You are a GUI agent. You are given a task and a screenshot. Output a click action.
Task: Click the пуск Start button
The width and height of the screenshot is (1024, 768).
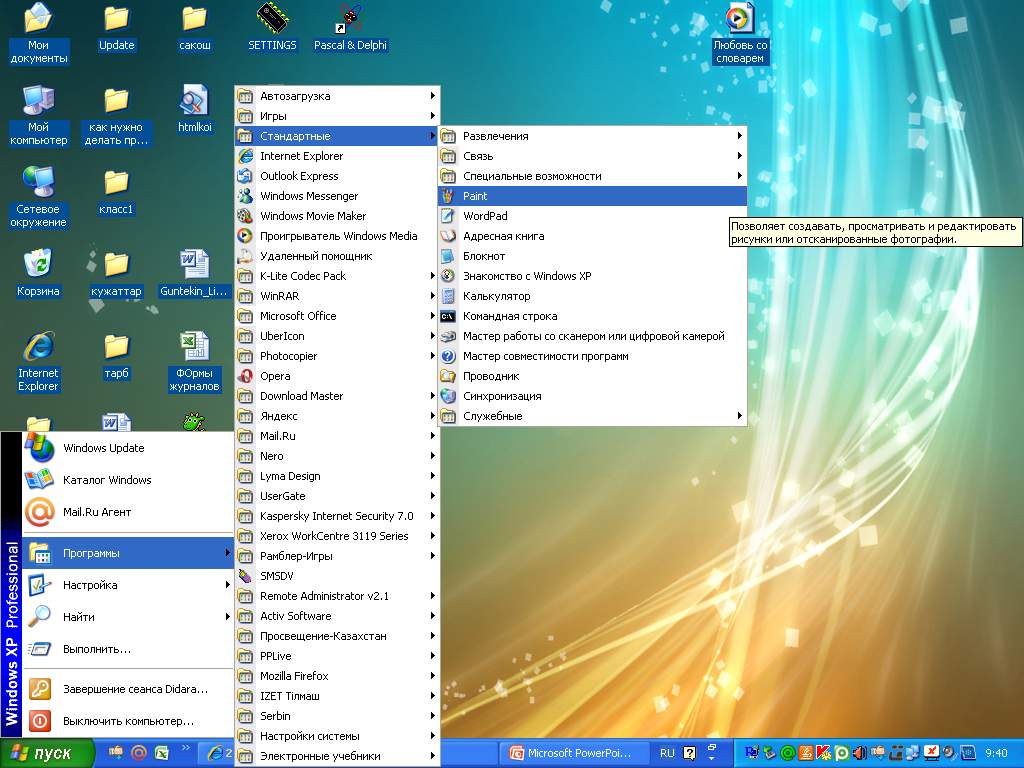point(47,753)
